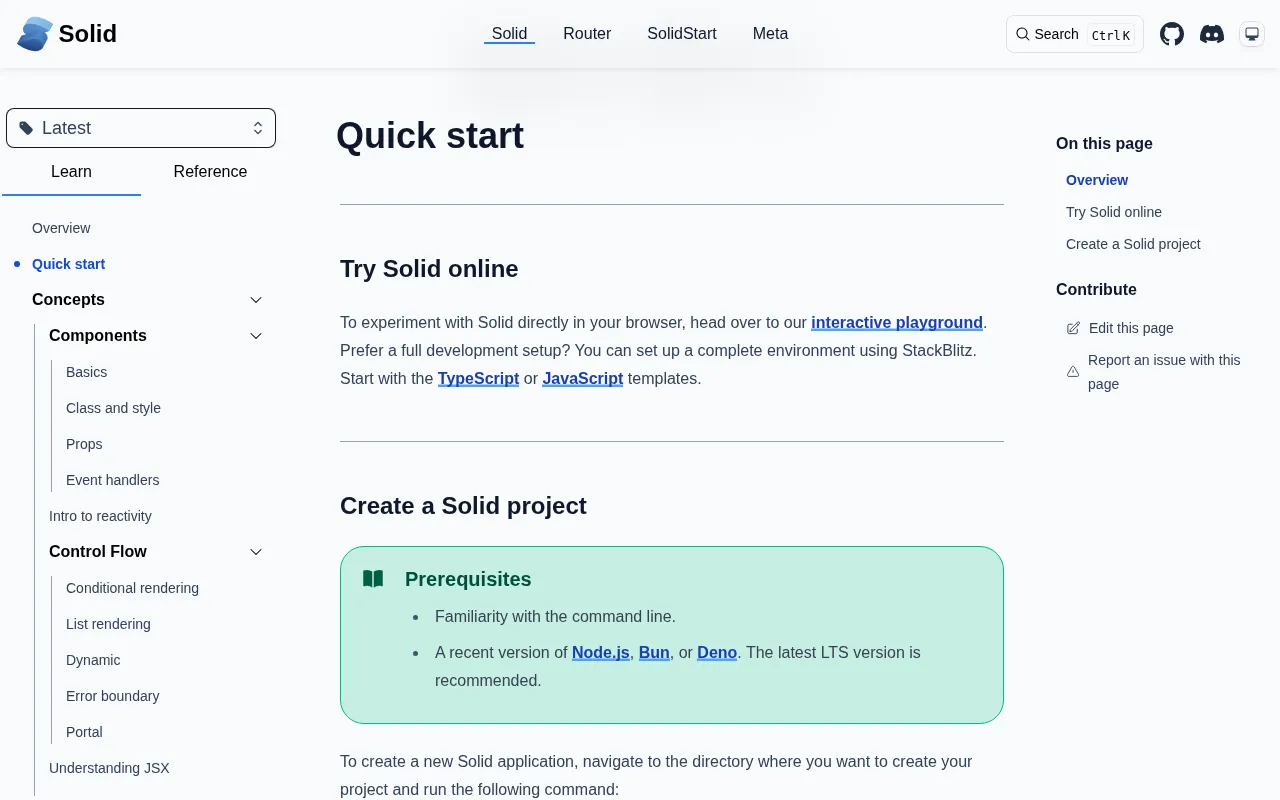Switch to the SolidStart top tab

tap(682, 34)
